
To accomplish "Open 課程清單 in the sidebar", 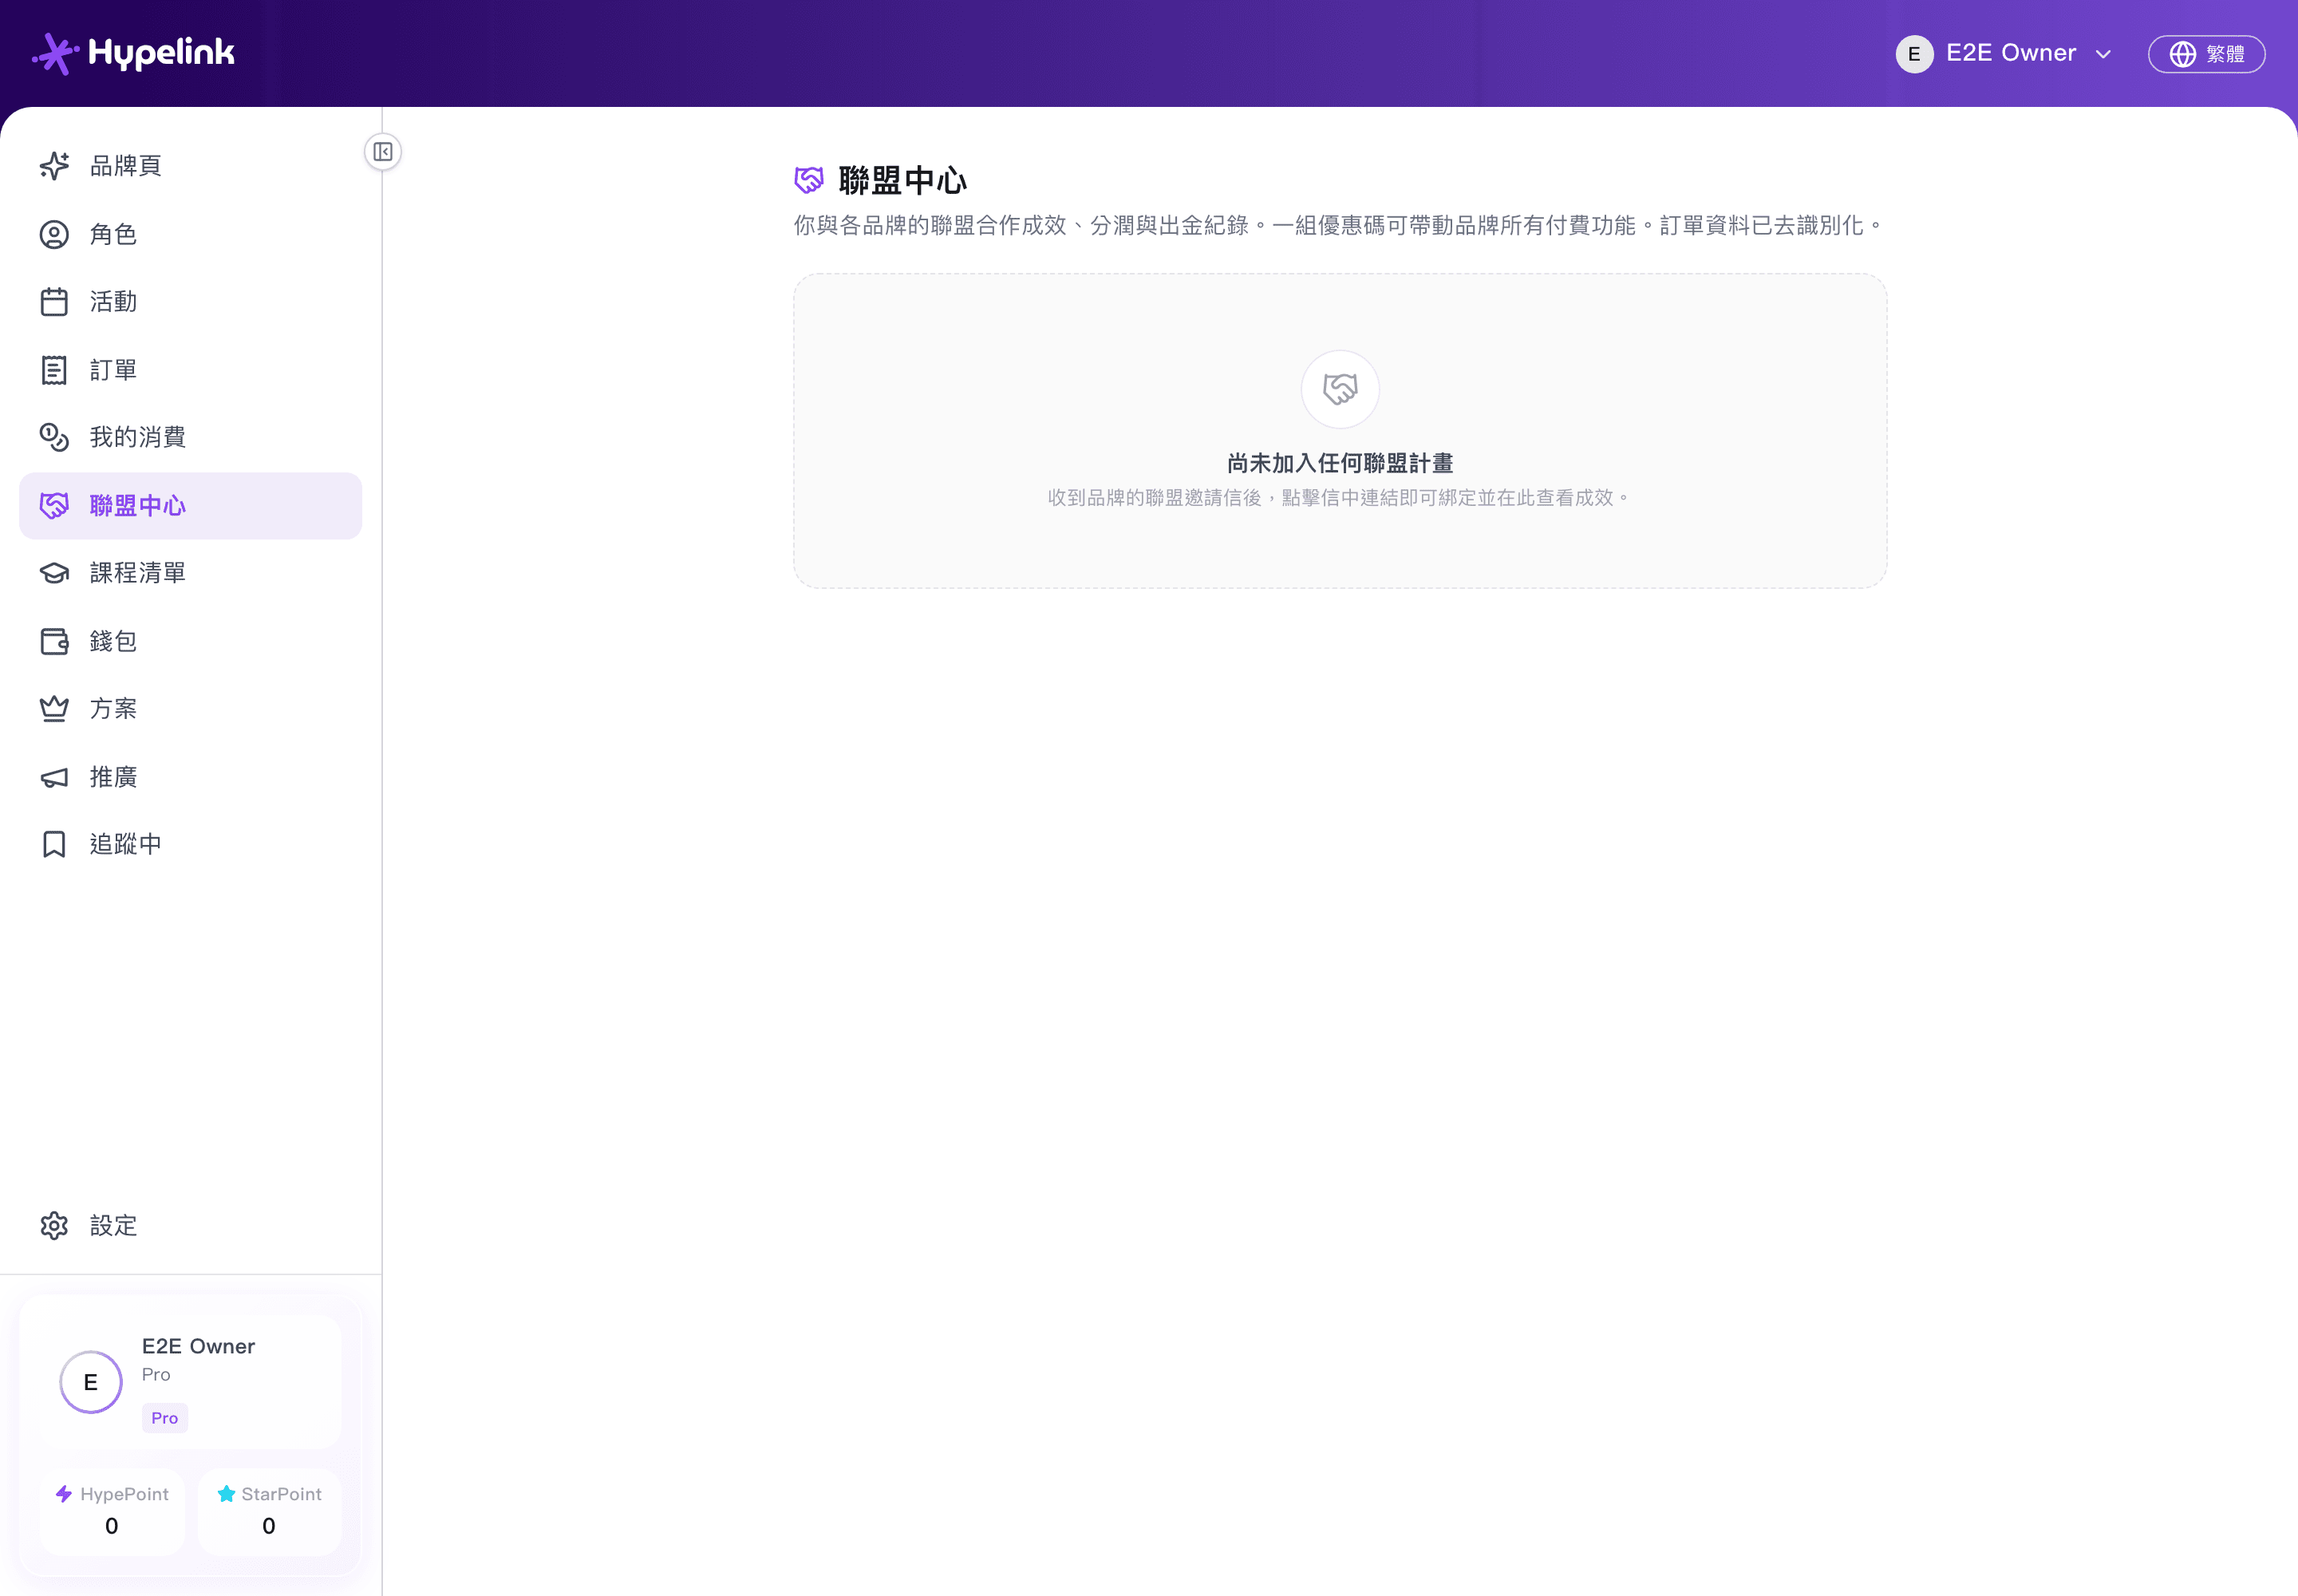I will point(190,573).
